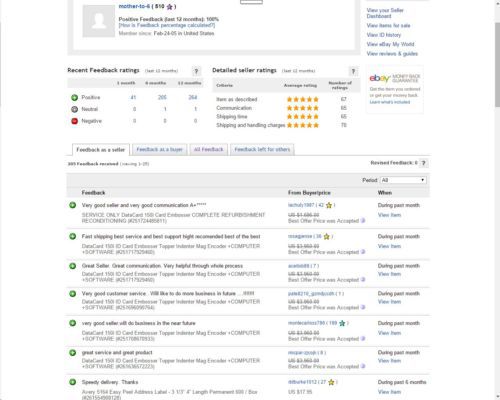Open the Period dropdown set to All
The width and height of the screenshot is (500, 400).
pos(403,180)
